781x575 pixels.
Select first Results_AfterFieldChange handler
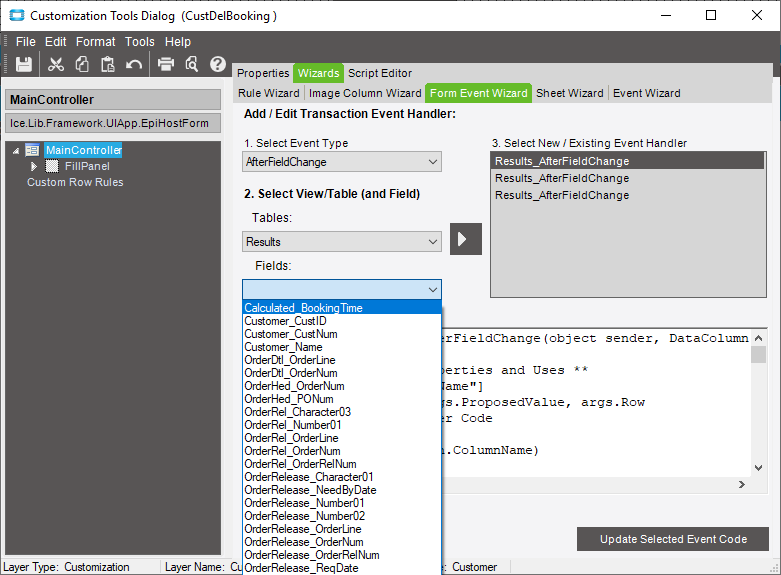click(x=628, y=161)
